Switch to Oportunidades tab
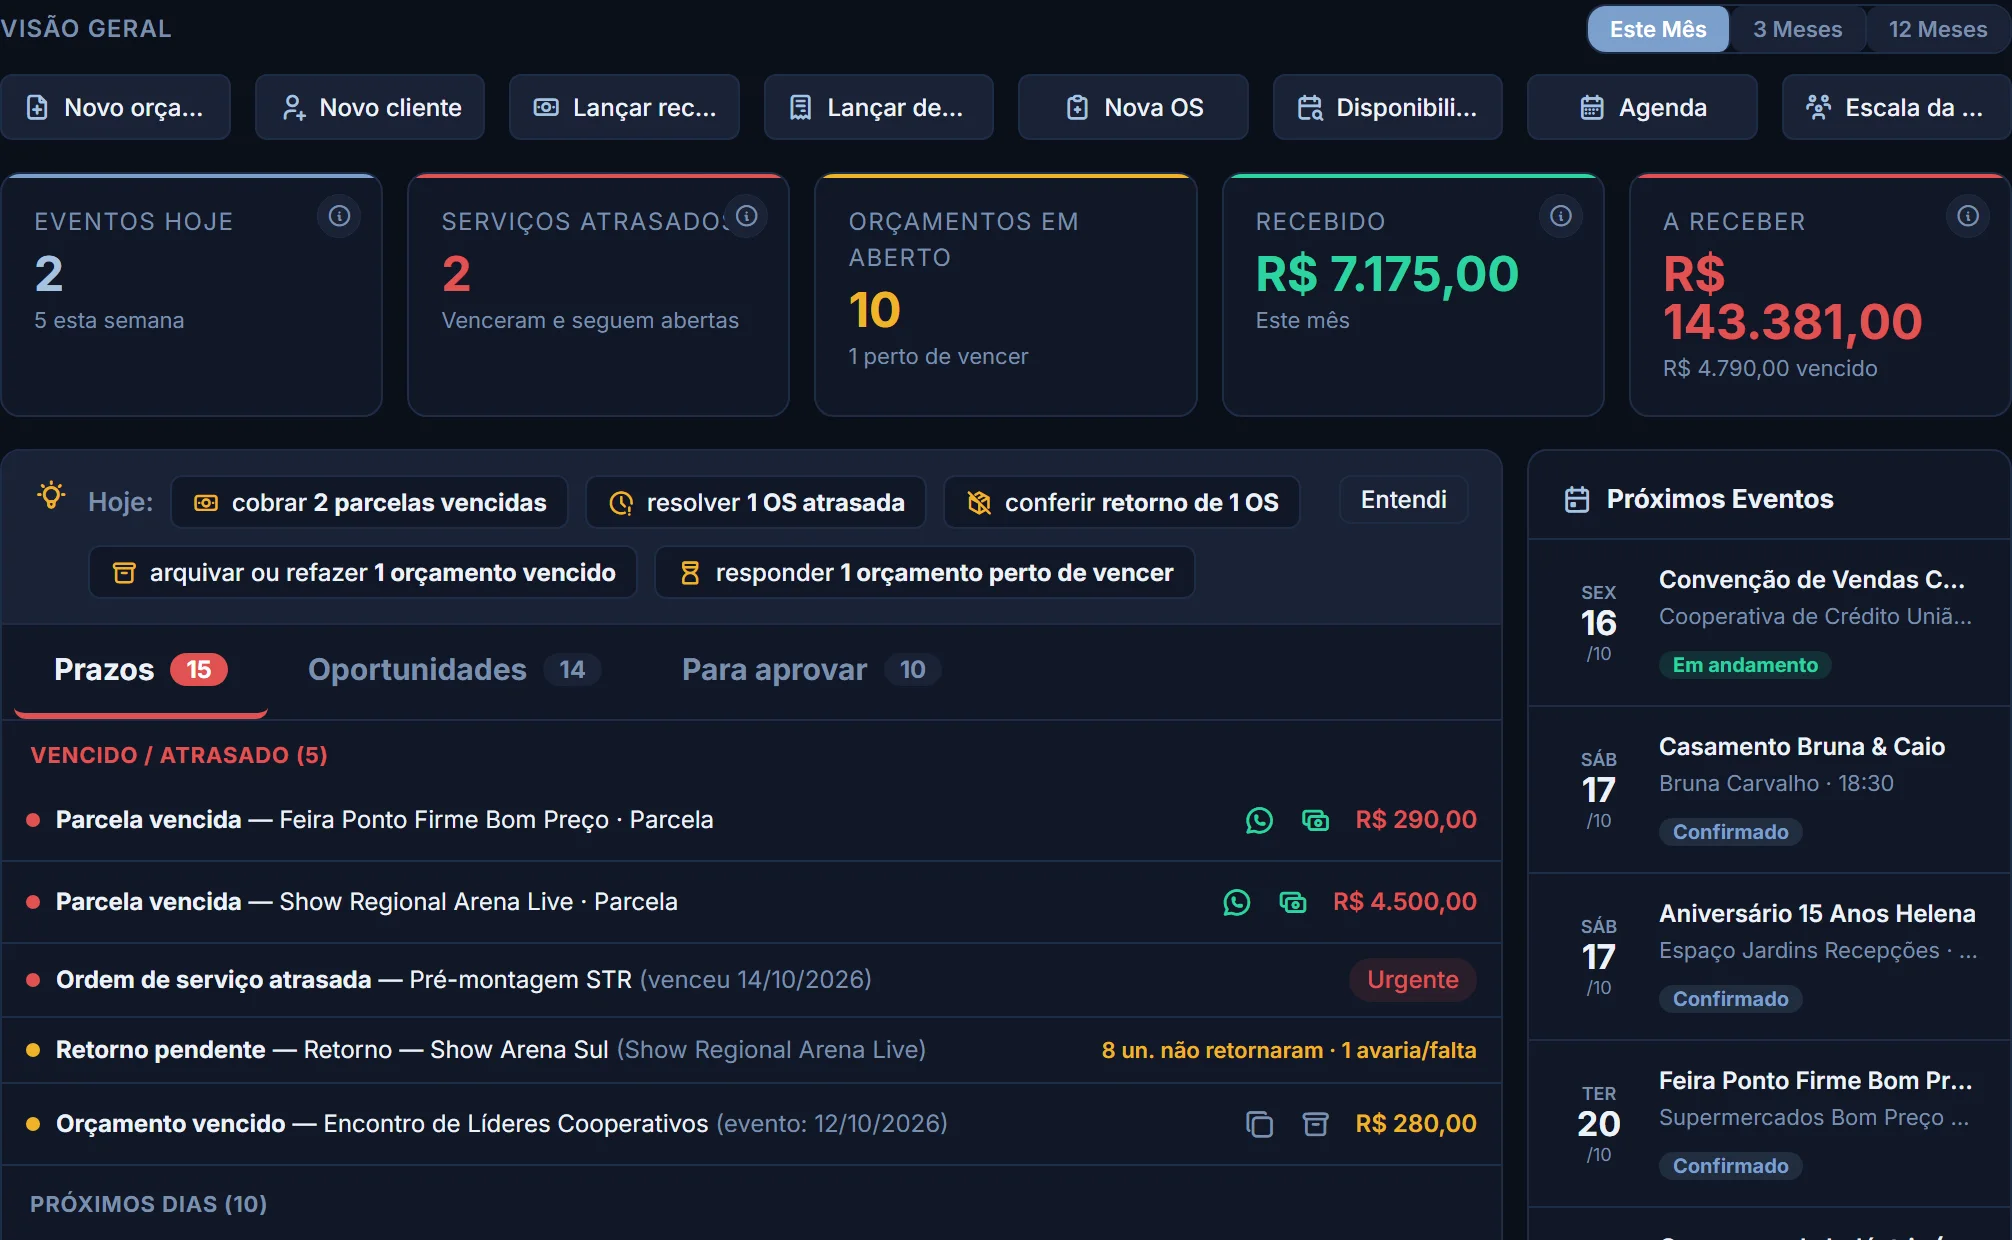 (x=454, y=670)
